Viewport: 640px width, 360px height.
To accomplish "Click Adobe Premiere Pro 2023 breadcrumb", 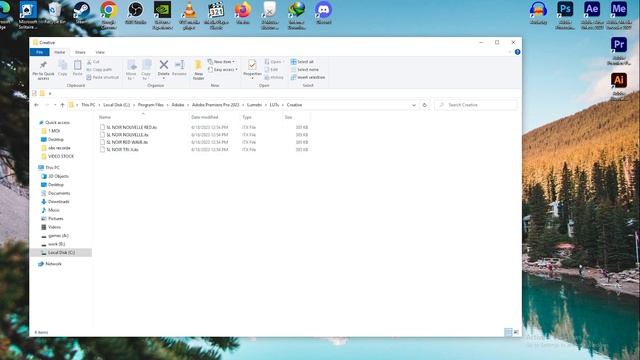I will point(216,105).
